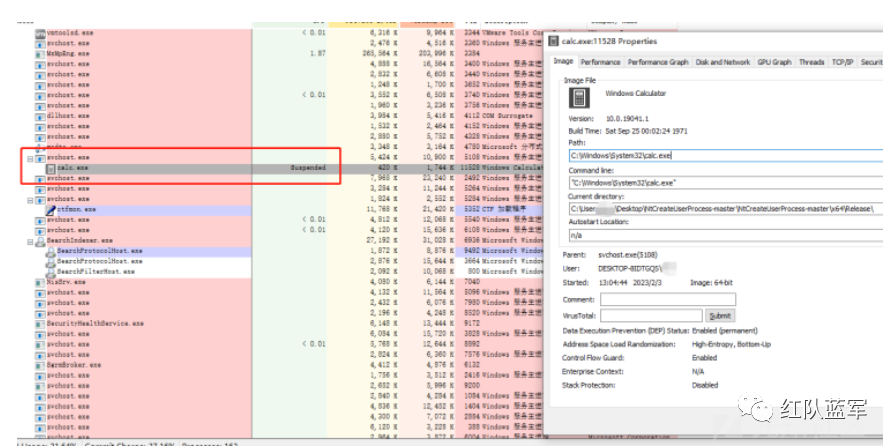Click the Stack Protection 'Disabled' value

point(705,386)
